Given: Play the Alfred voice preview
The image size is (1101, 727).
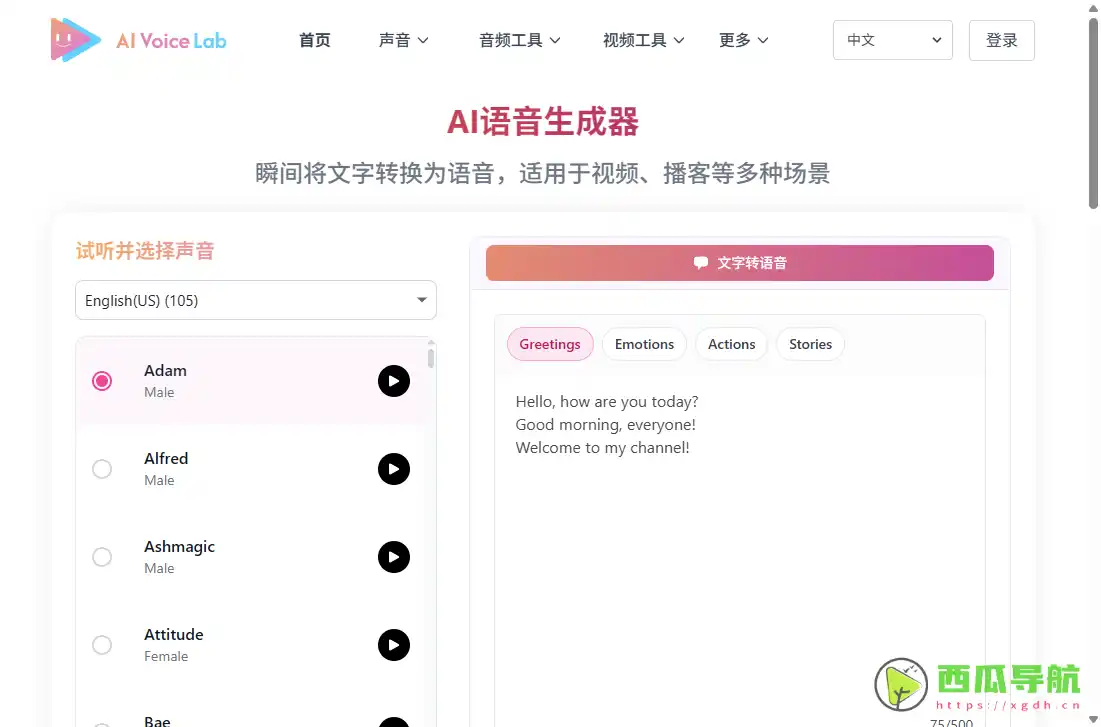Looking at the screenshot, I should click(x=394, y=469).
